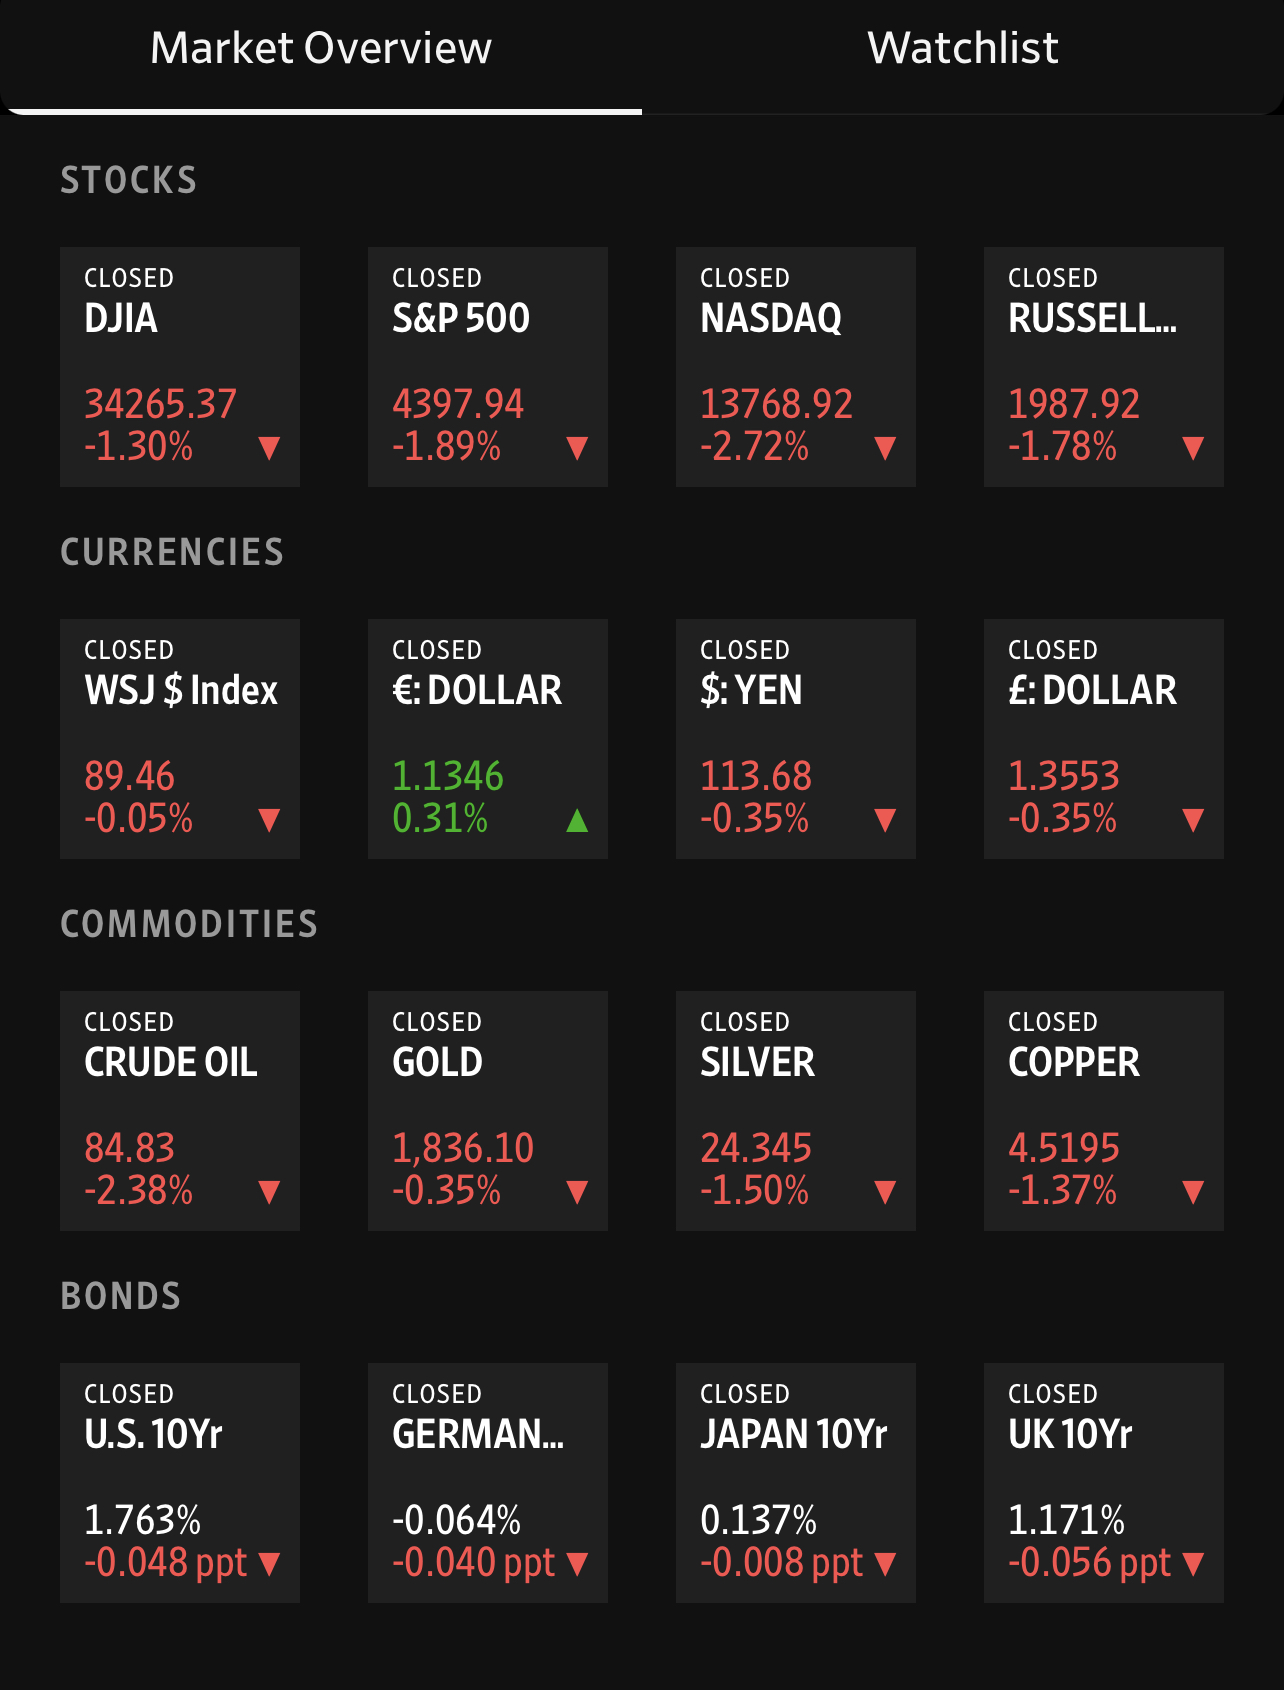Click the Currencies section heading
Viewport: 1284px width, 1690px height.
[172, 552]
